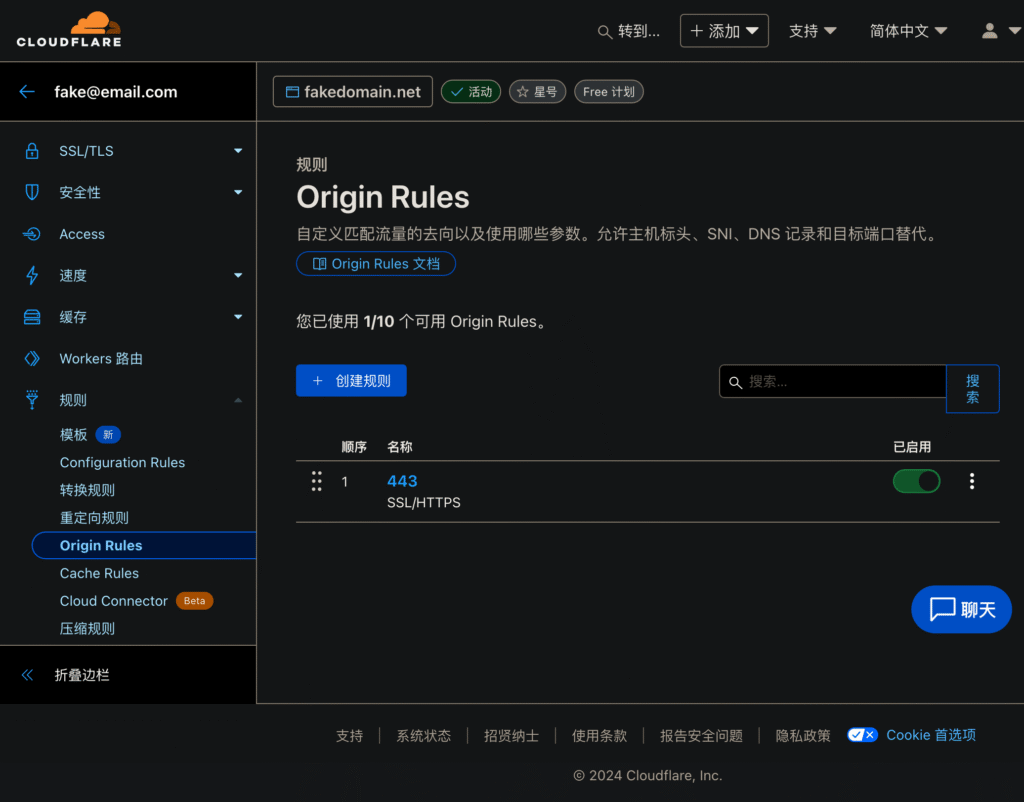This screenshot has height=802, width=1024.
Task: Click the Cloudflare logo
Action: point(69,30)
